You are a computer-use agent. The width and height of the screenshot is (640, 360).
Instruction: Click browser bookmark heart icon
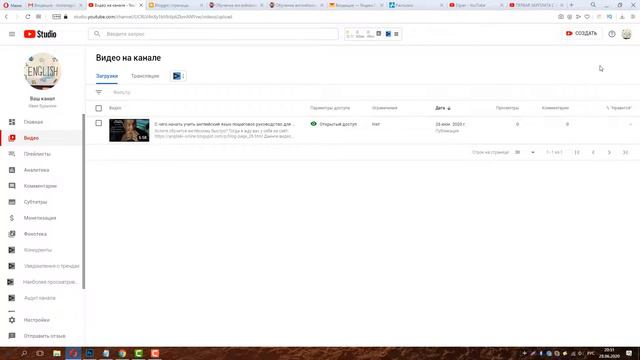[x=587, y=17]
